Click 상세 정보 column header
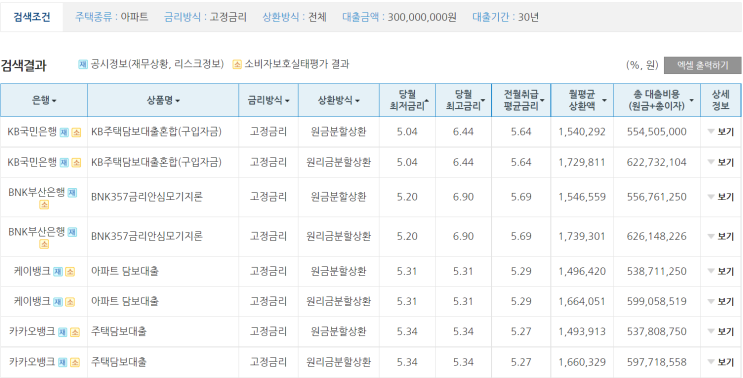Screen dimensions: 743x378 point(721,100)
